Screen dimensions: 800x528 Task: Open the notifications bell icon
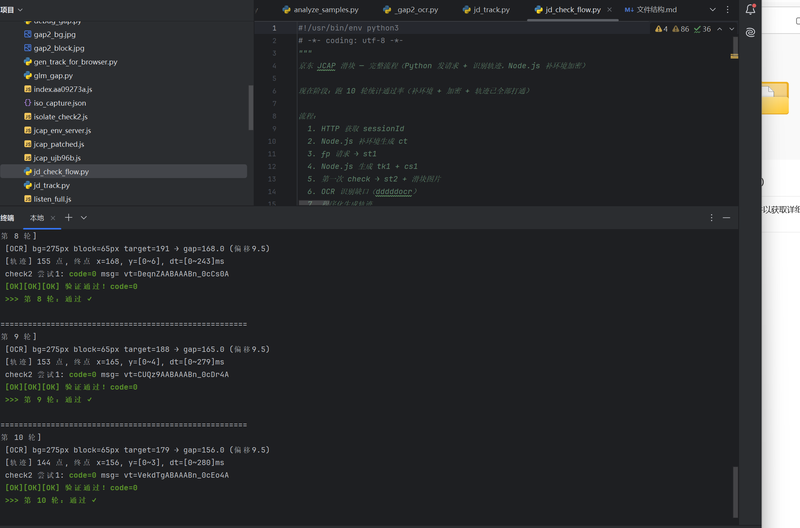click(x=750, y=9)
